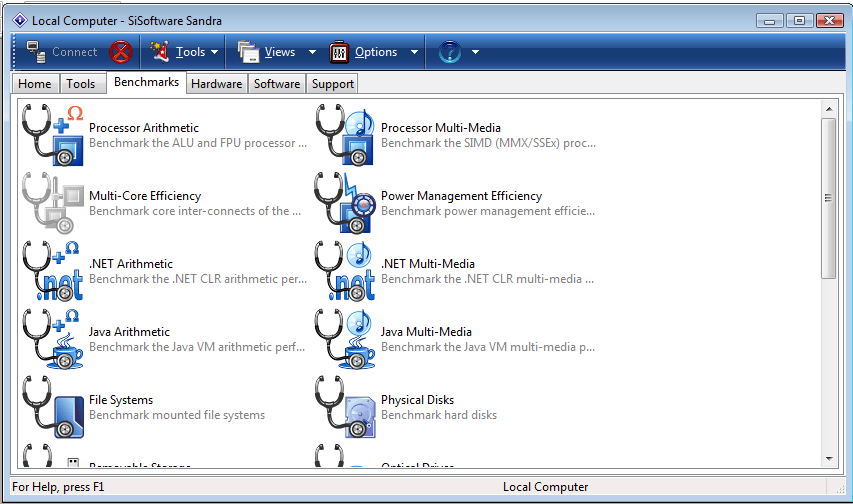Click the red disconnect X icon
Image resolution: width=853 pixels, height=504 pixels.
pos(121,52)
